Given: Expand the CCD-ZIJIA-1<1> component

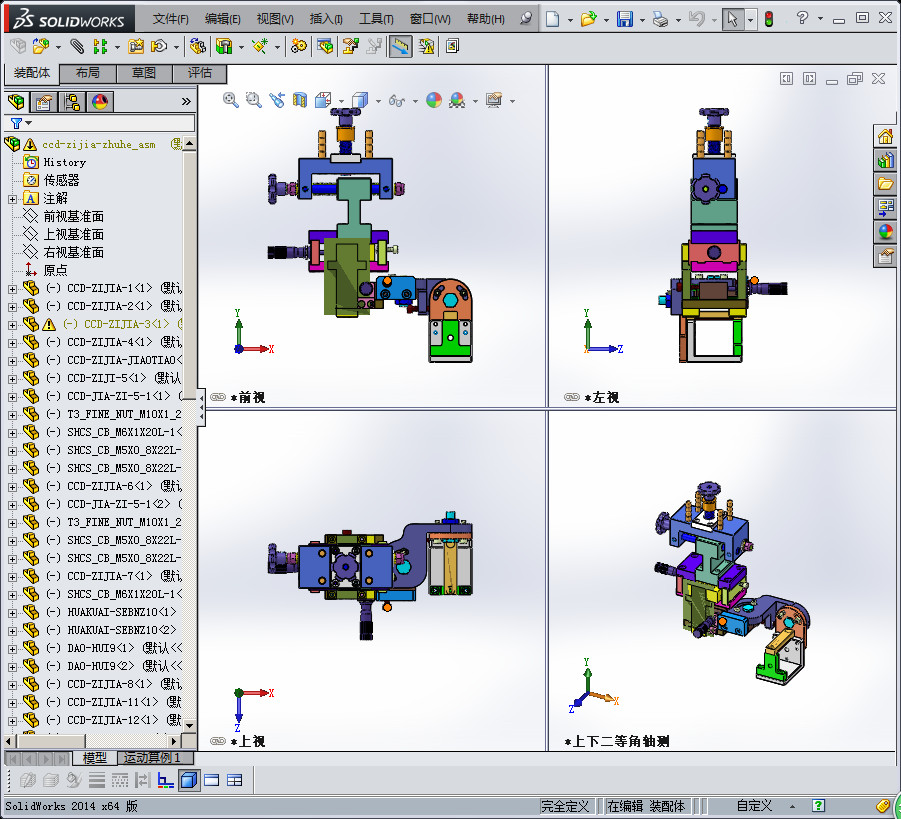Looking at the screenshot, I should (12, 289).
